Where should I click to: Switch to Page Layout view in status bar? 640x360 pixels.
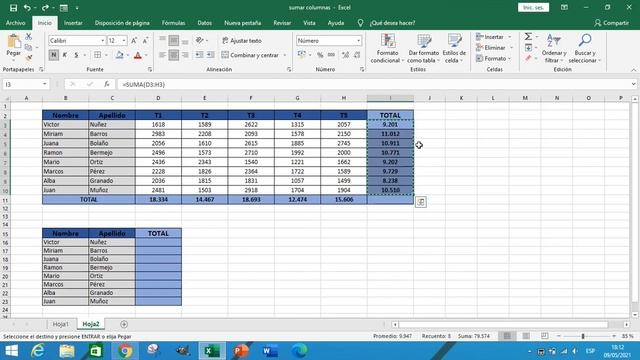click(x=526, y=336)
